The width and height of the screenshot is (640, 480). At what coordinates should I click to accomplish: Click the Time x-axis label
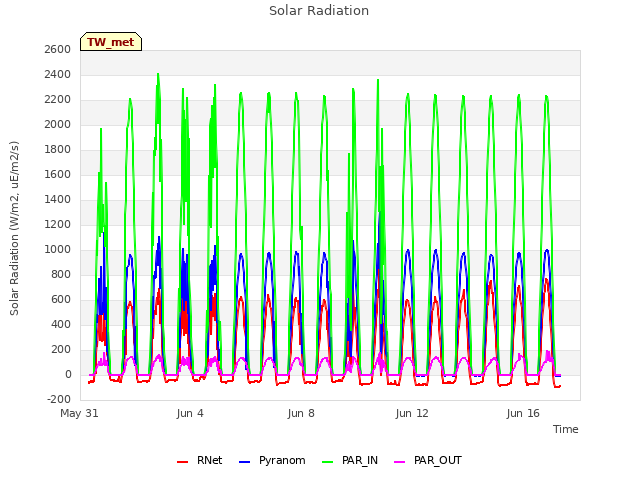[566, 429]
